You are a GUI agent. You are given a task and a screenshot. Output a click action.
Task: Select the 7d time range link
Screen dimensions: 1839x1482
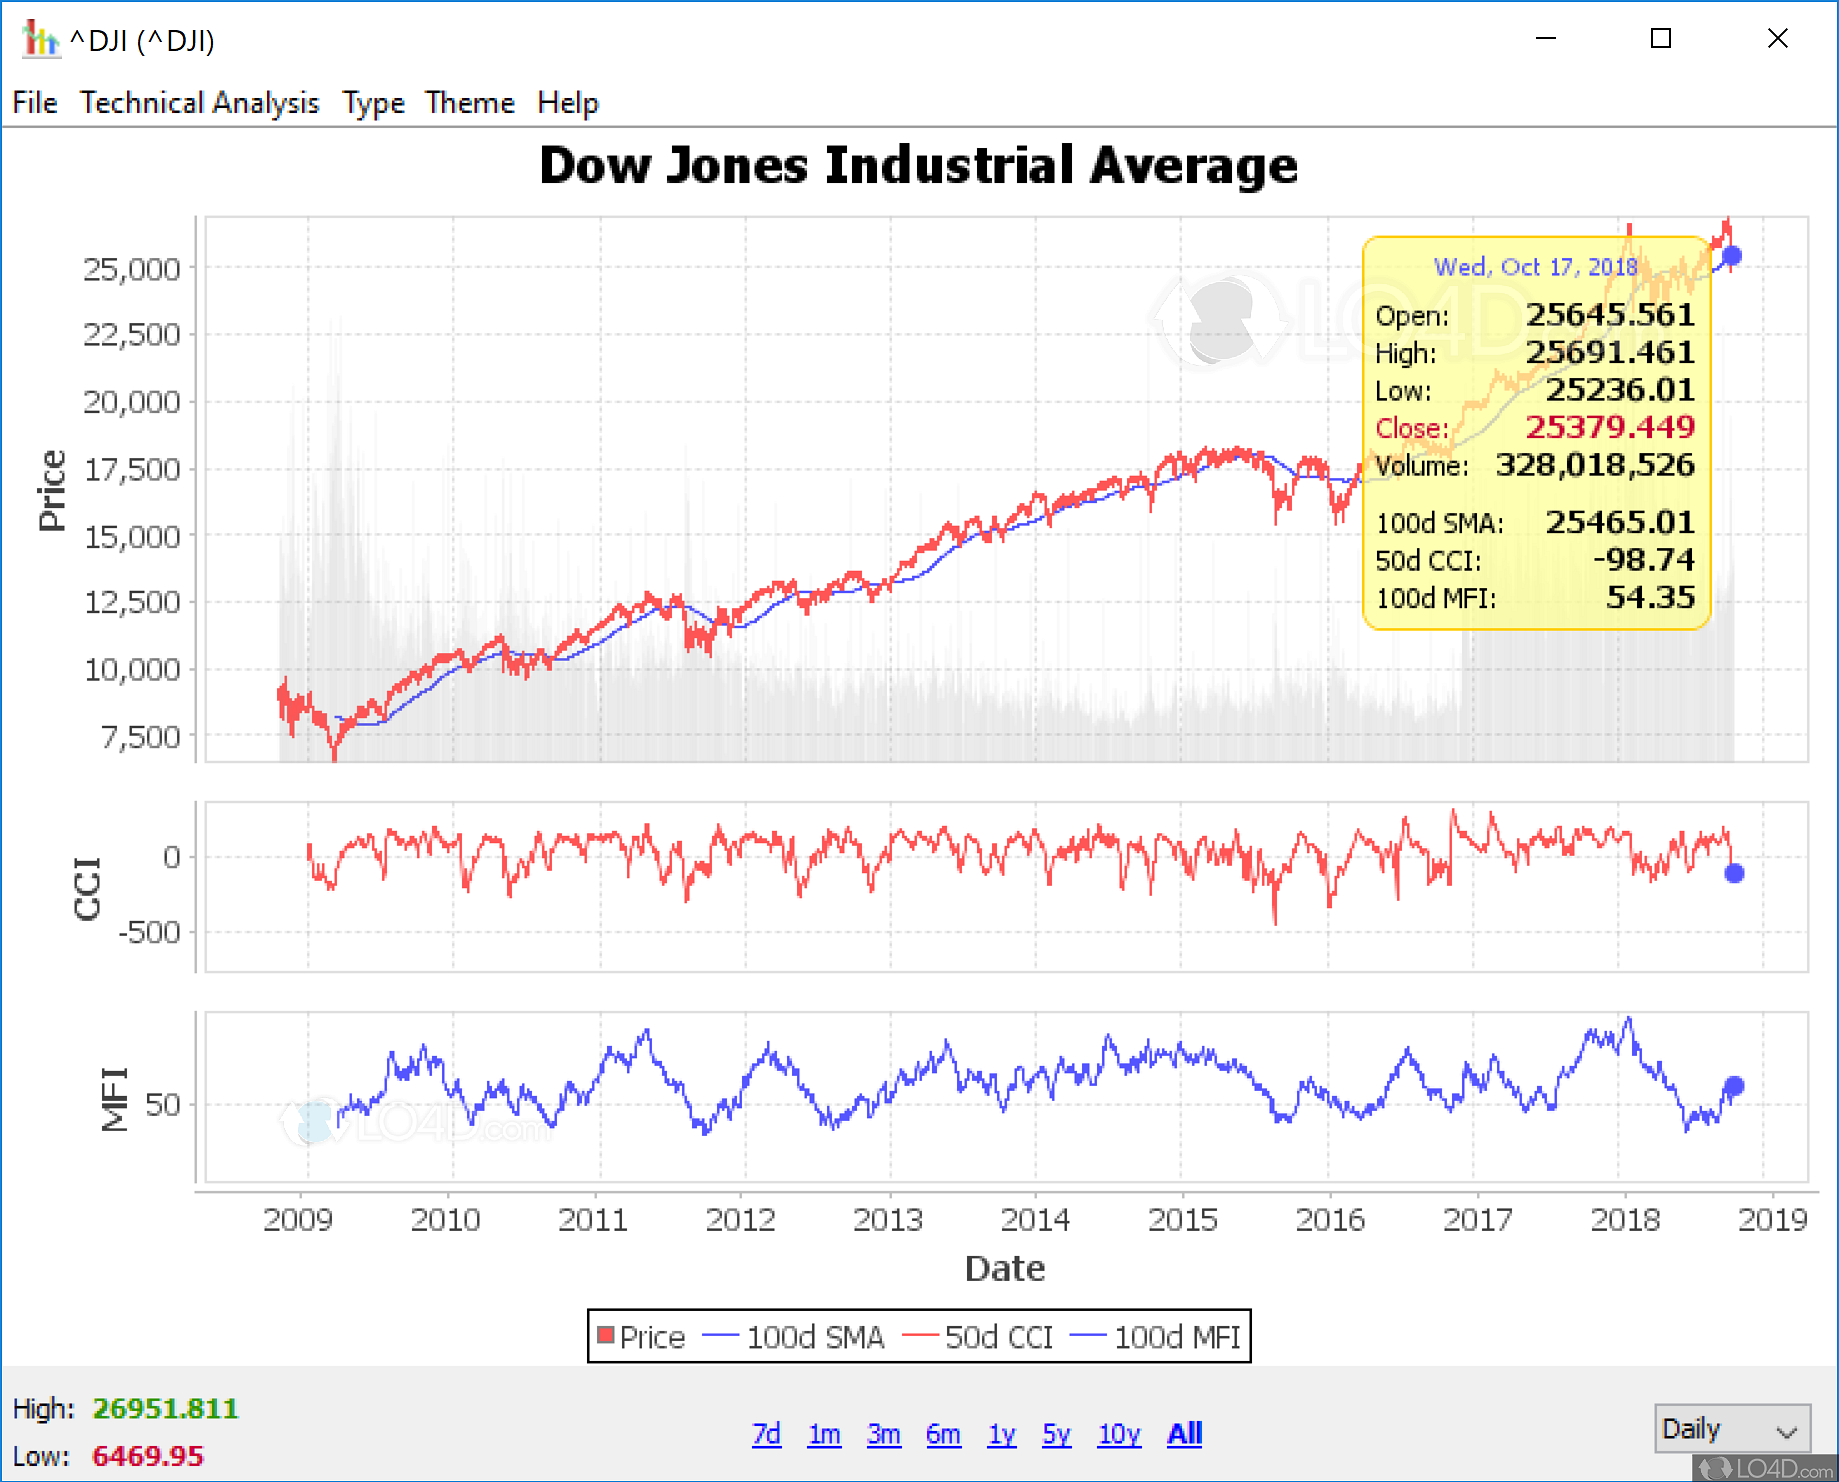(x=766, y=1434)
